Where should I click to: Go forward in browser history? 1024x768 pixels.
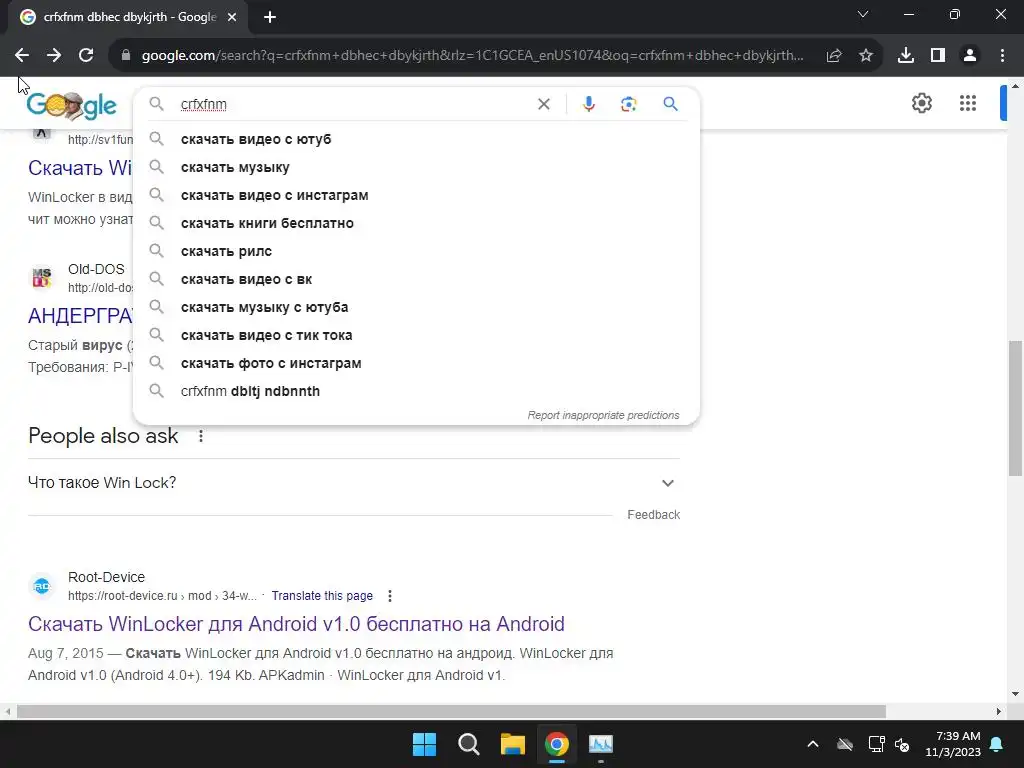click(x=54, y=56)
